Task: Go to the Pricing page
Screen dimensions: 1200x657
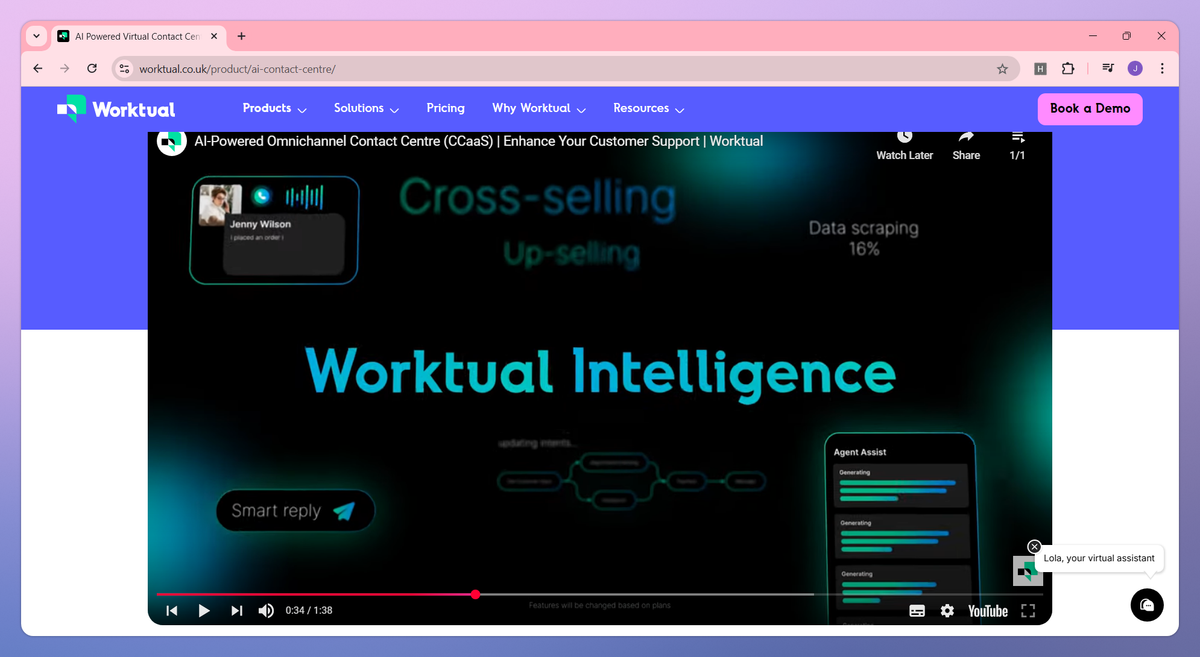Action: coord(445,108)
